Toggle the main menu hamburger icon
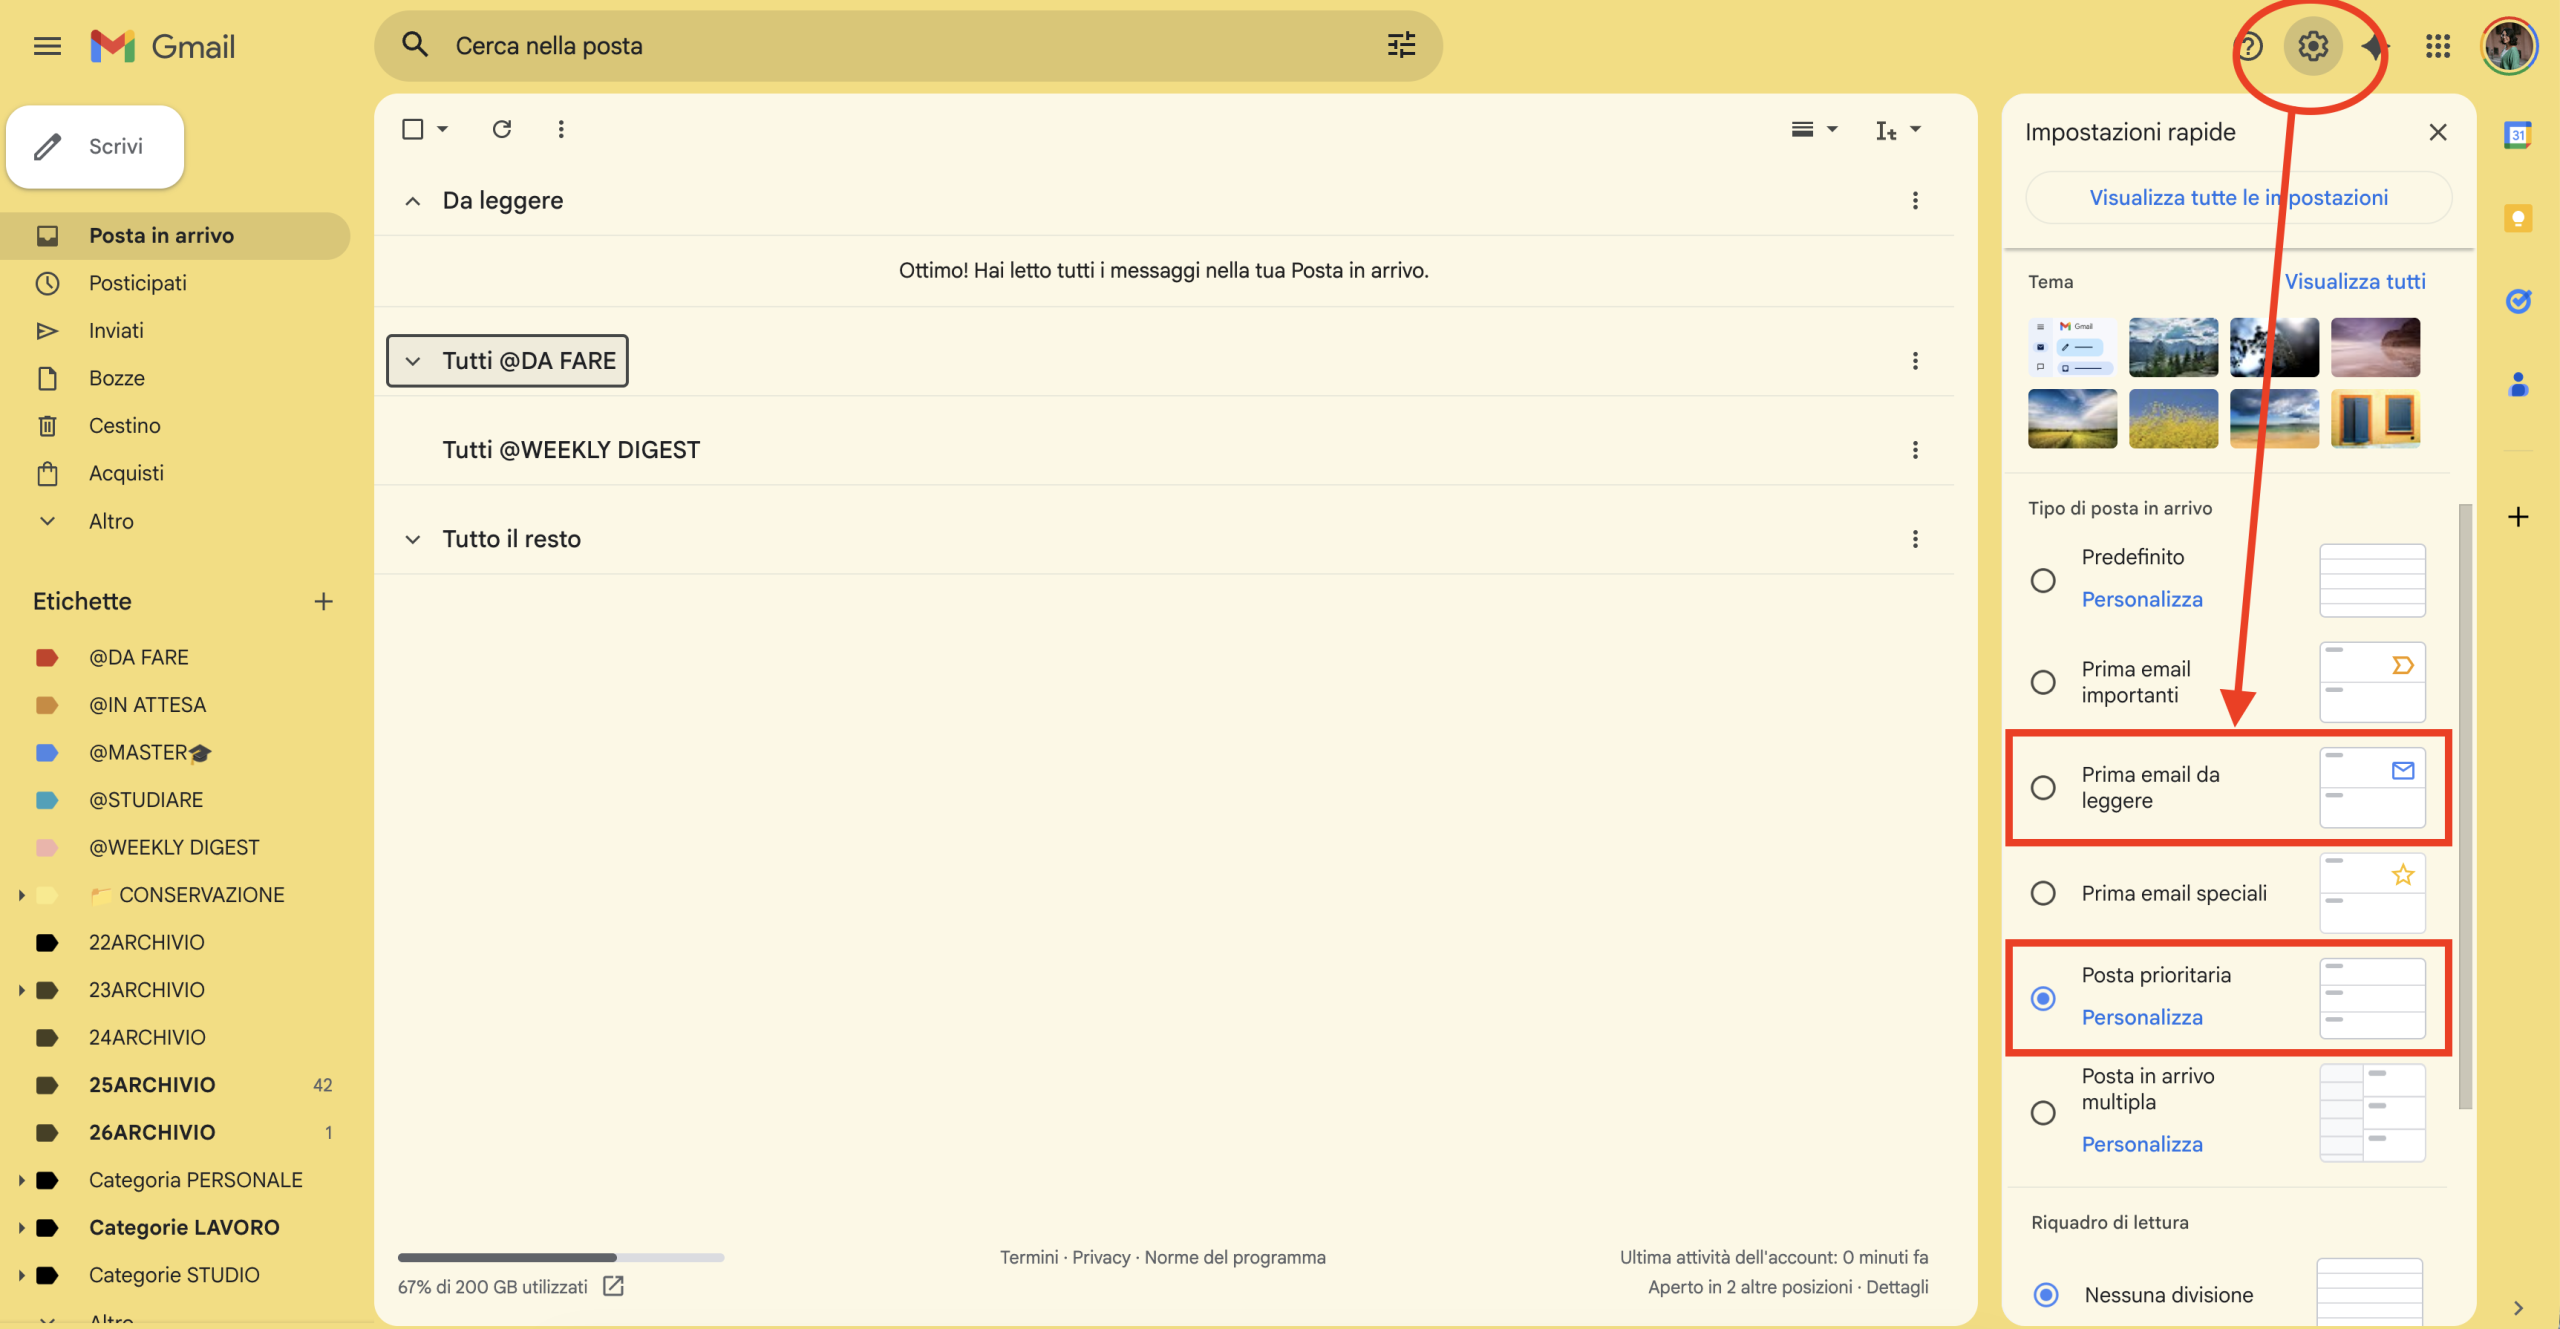The width and height of the screenshot is (2560, 1329). click(47, 46)
